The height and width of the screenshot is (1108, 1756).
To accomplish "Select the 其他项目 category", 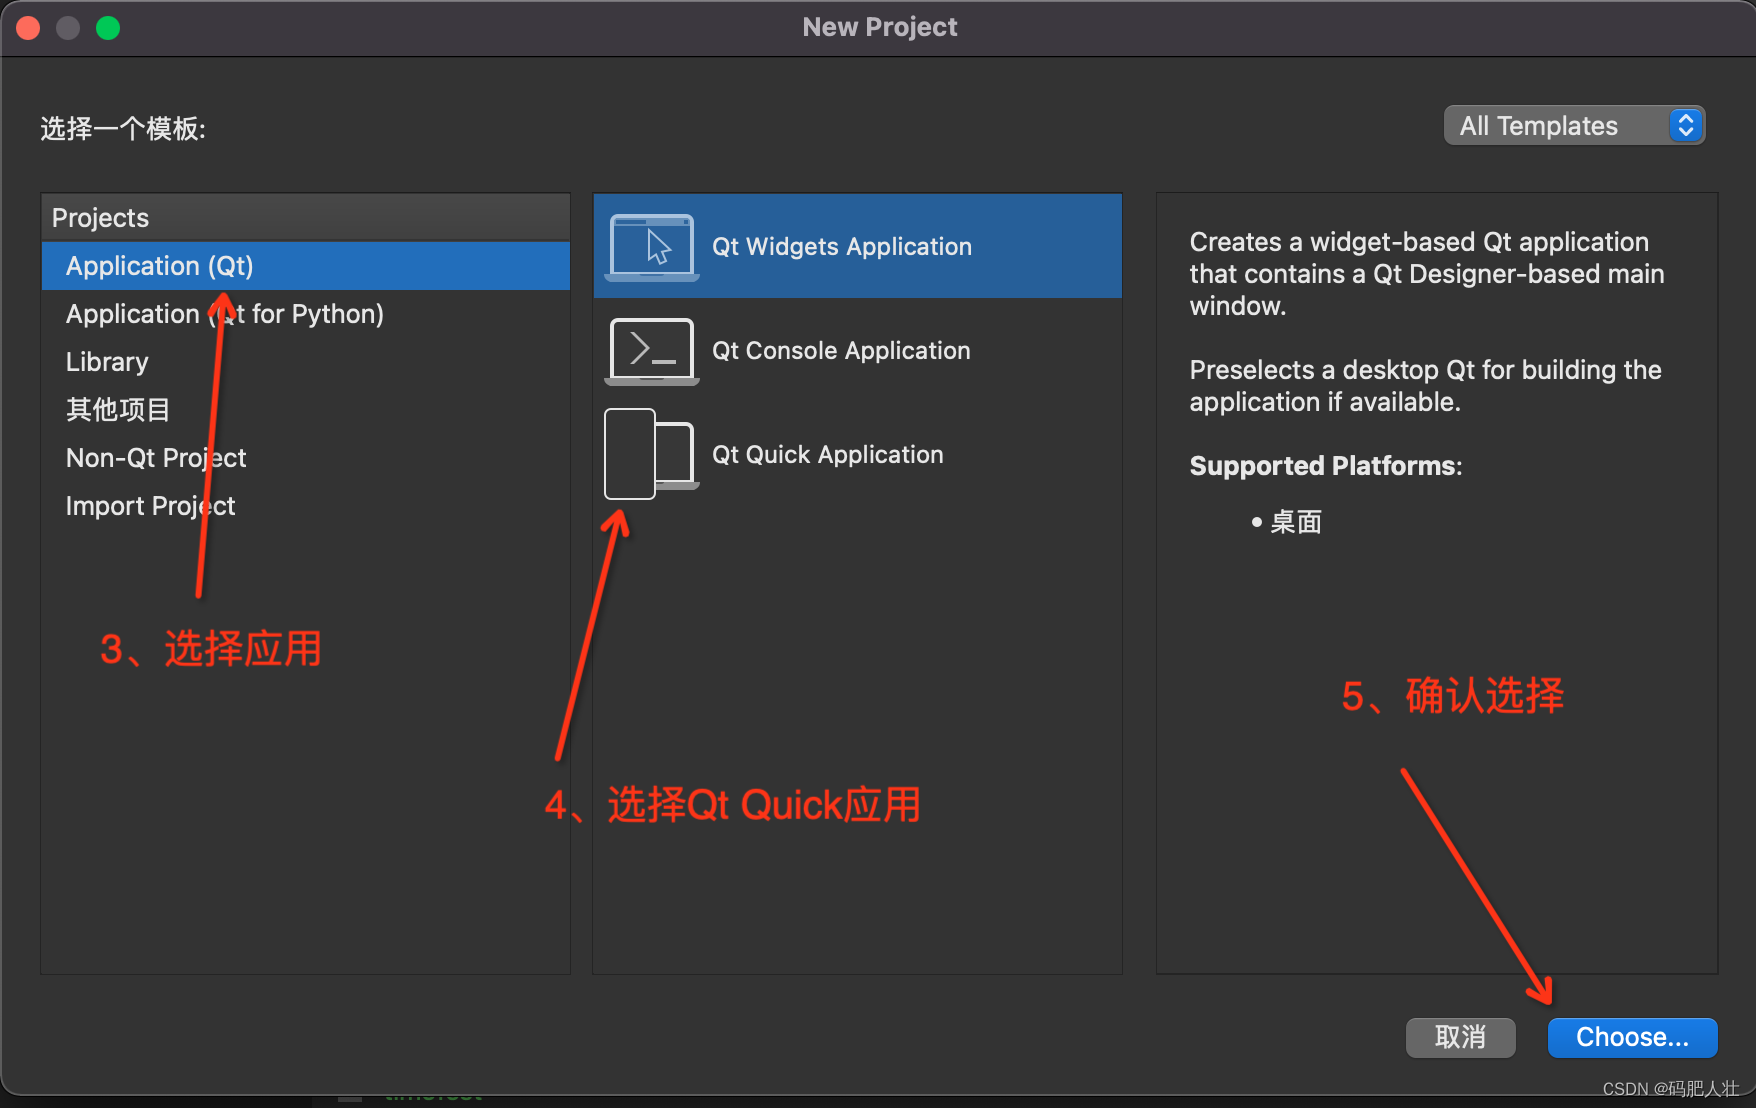I will (306, 410).
